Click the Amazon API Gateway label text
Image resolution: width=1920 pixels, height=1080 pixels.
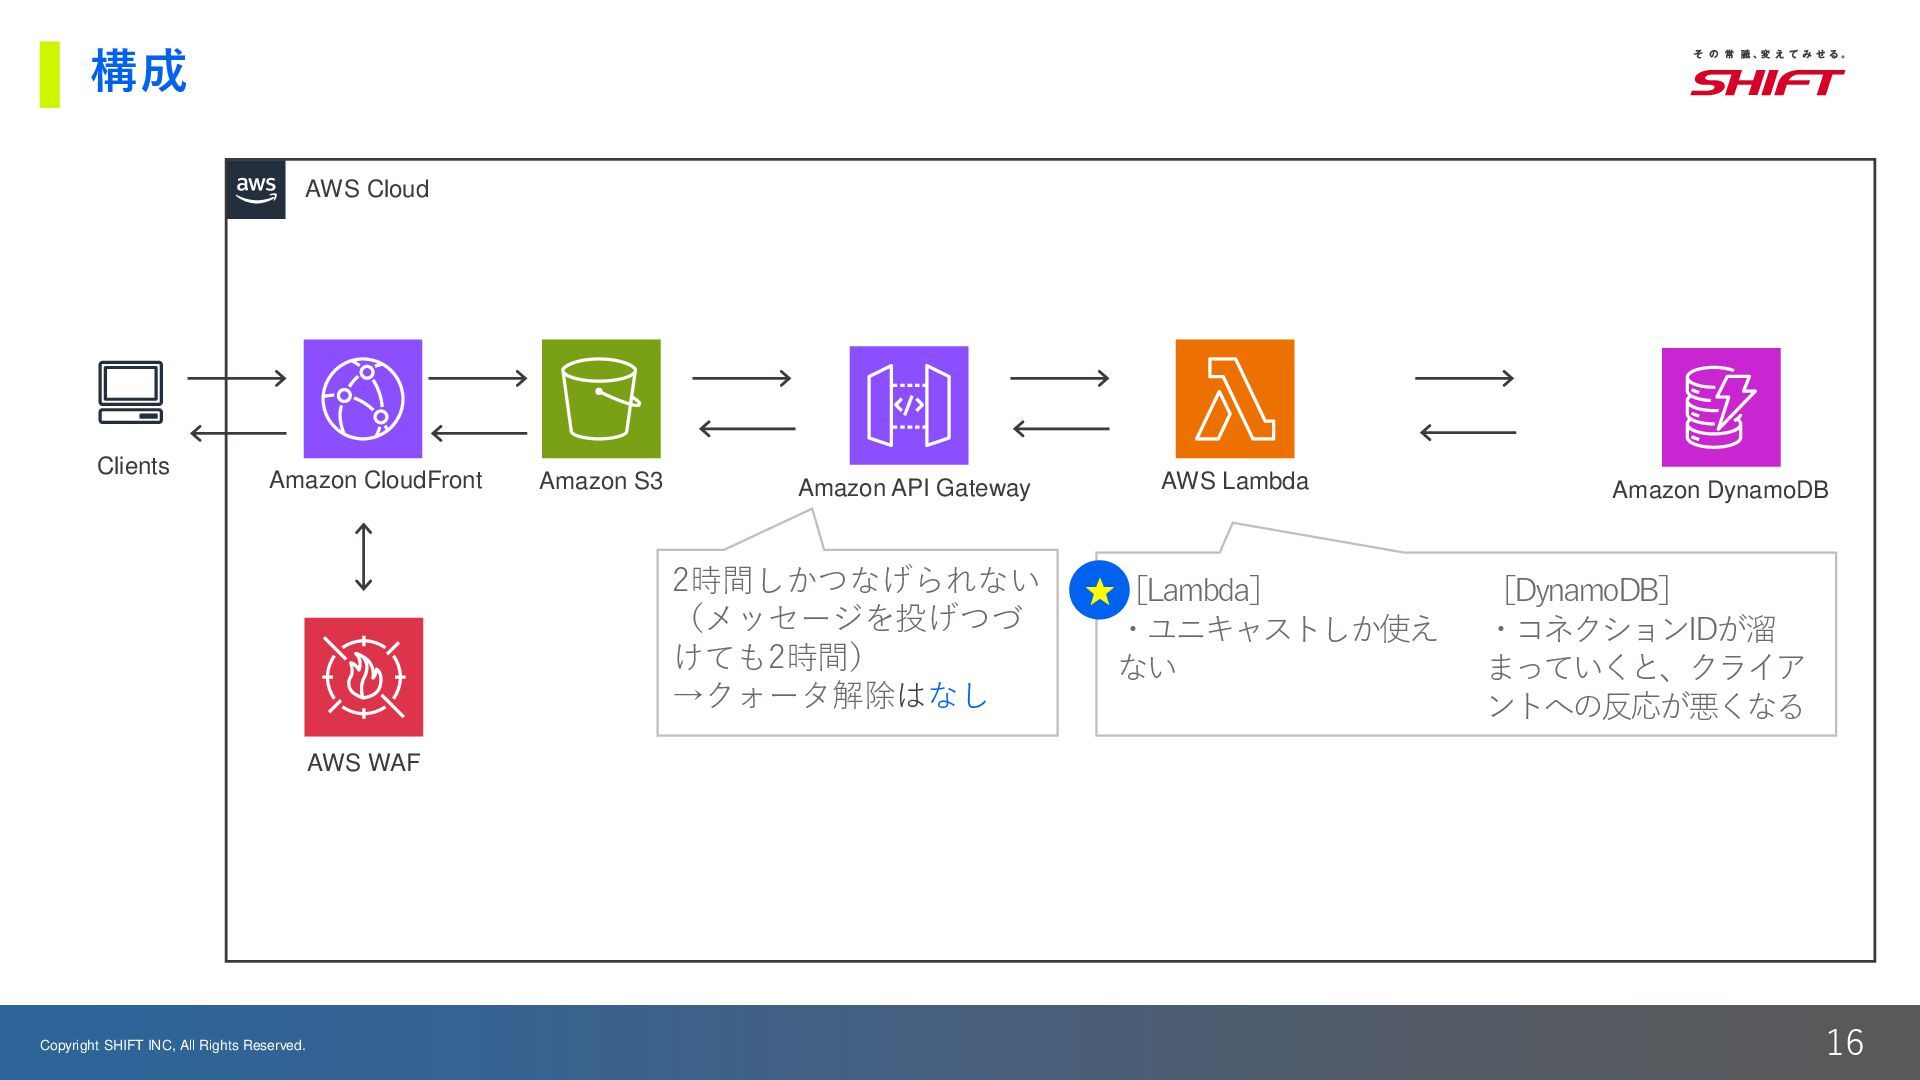tap(913, 488)
